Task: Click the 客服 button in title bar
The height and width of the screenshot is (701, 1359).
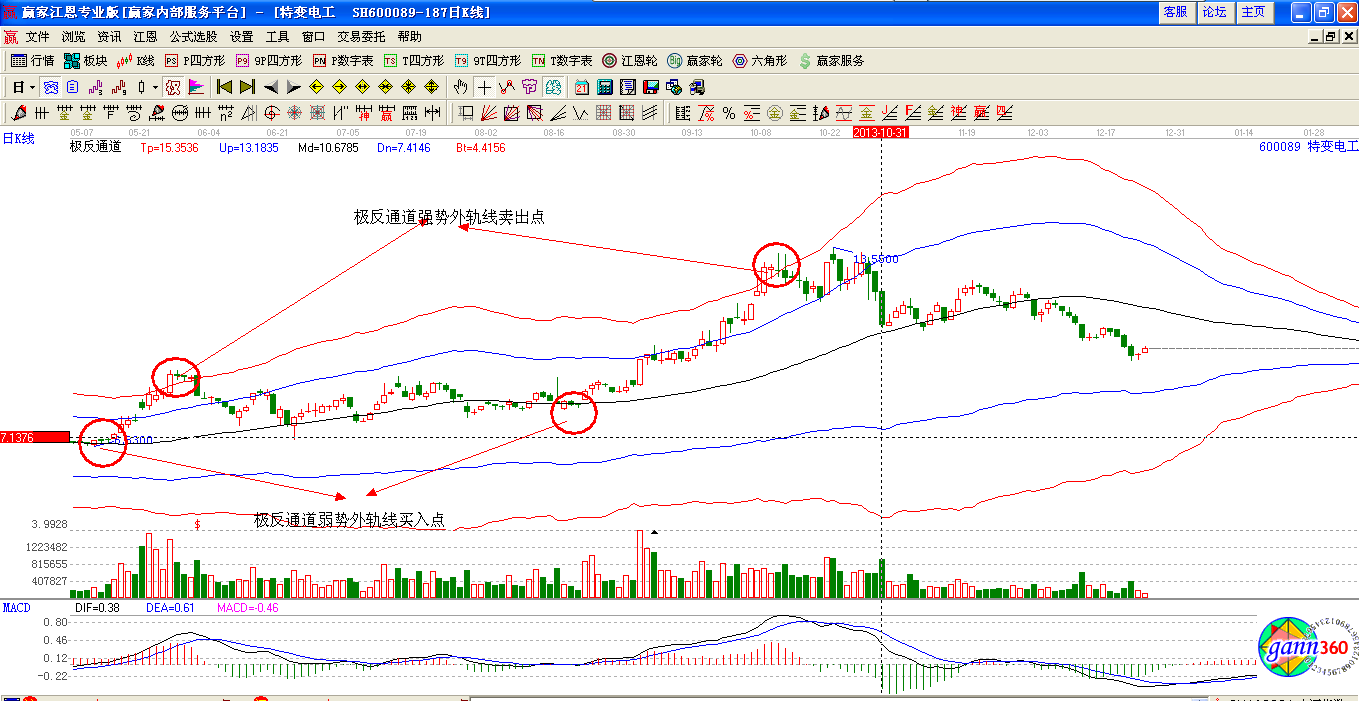Action: tap(1175, 12)
